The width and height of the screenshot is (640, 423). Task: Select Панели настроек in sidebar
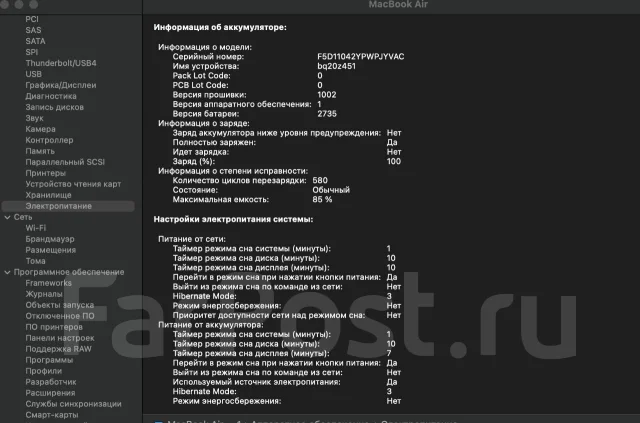60,338
